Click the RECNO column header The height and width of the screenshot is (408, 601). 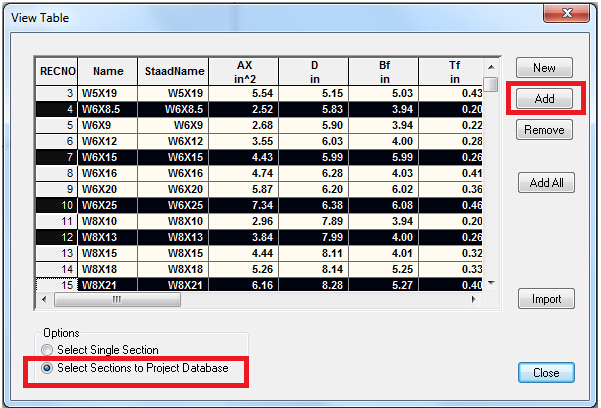pos(56,71)
